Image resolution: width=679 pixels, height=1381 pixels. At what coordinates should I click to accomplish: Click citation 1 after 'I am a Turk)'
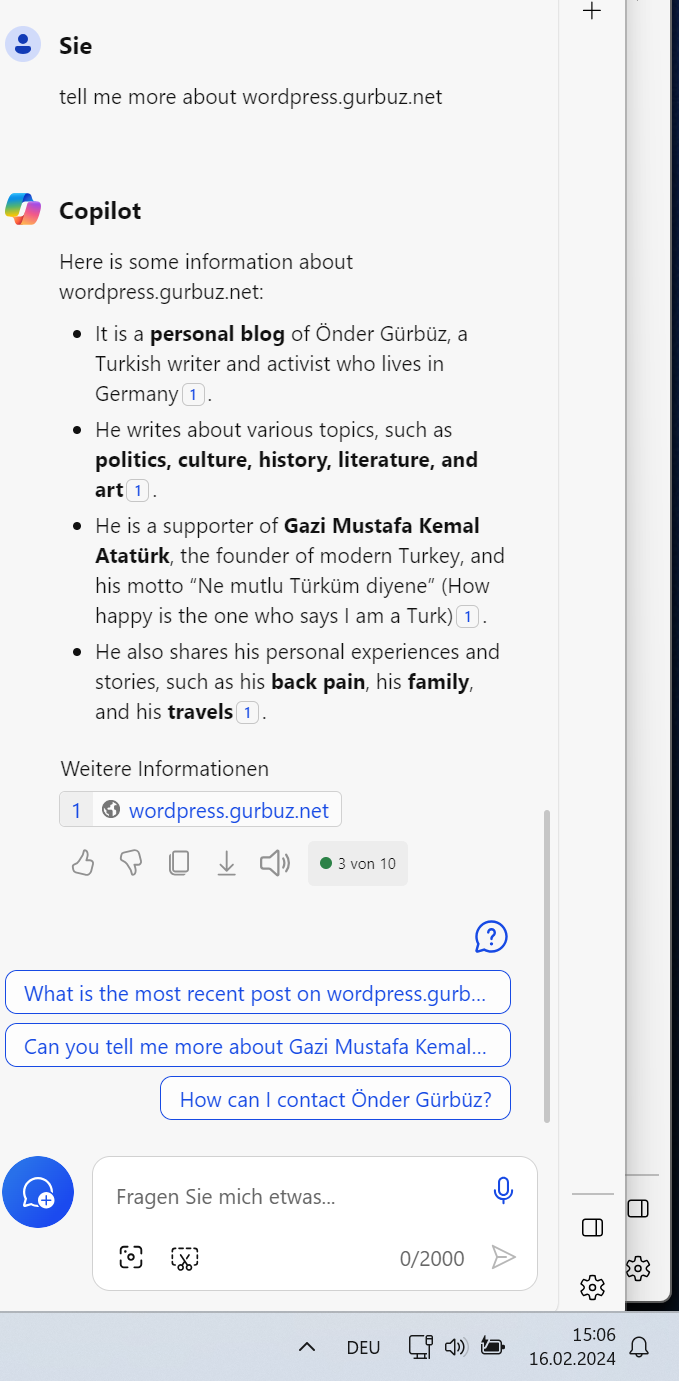coord(468,617)
